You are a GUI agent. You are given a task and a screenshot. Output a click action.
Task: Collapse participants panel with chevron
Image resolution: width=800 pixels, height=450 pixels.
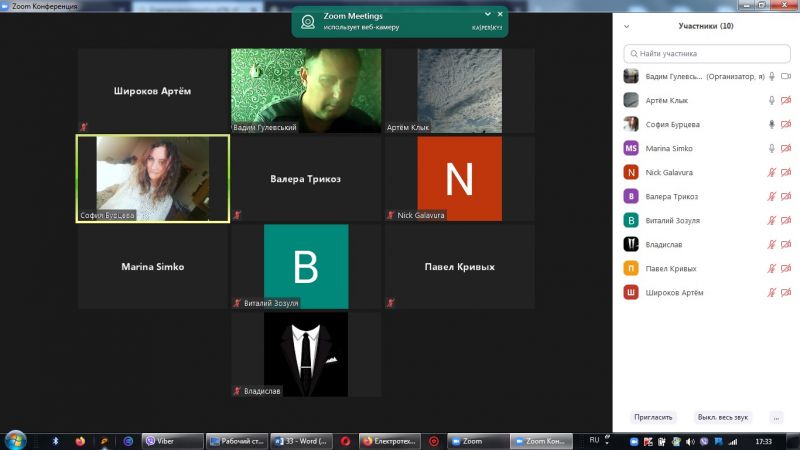tap(627, 27)
